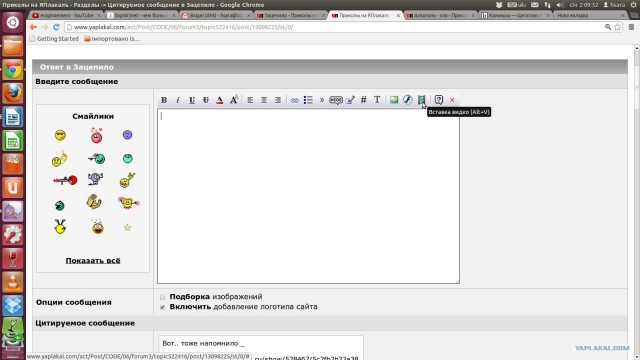Insert a video via film icon

(x=422, y=100)
